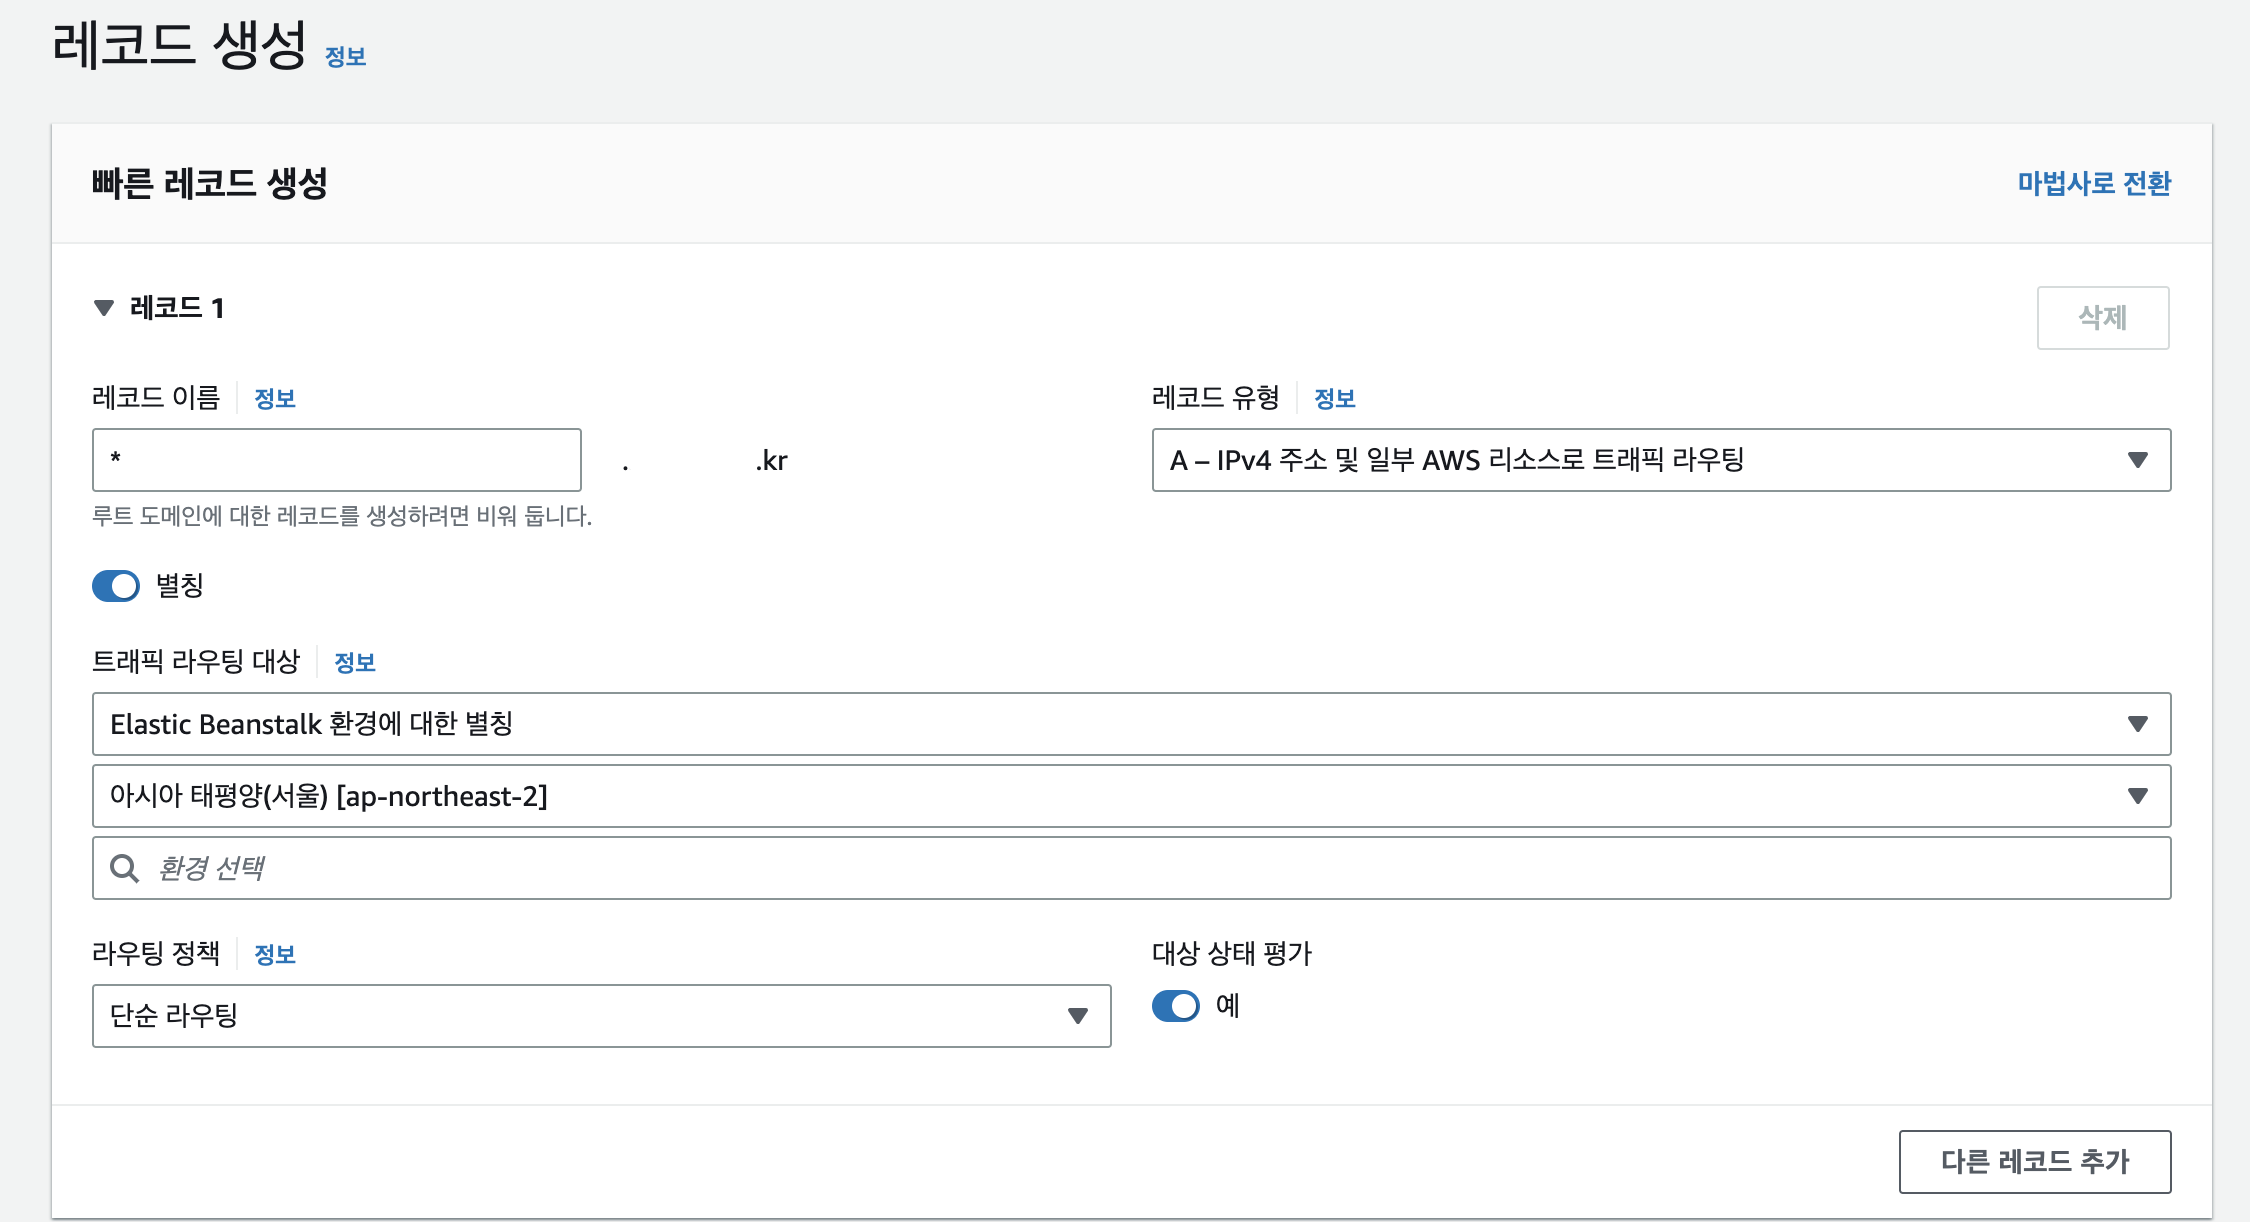Open 정보 link beside 라우팅 정책
The height and width of the screenshot is (1222, 2250).
(275, 955)
